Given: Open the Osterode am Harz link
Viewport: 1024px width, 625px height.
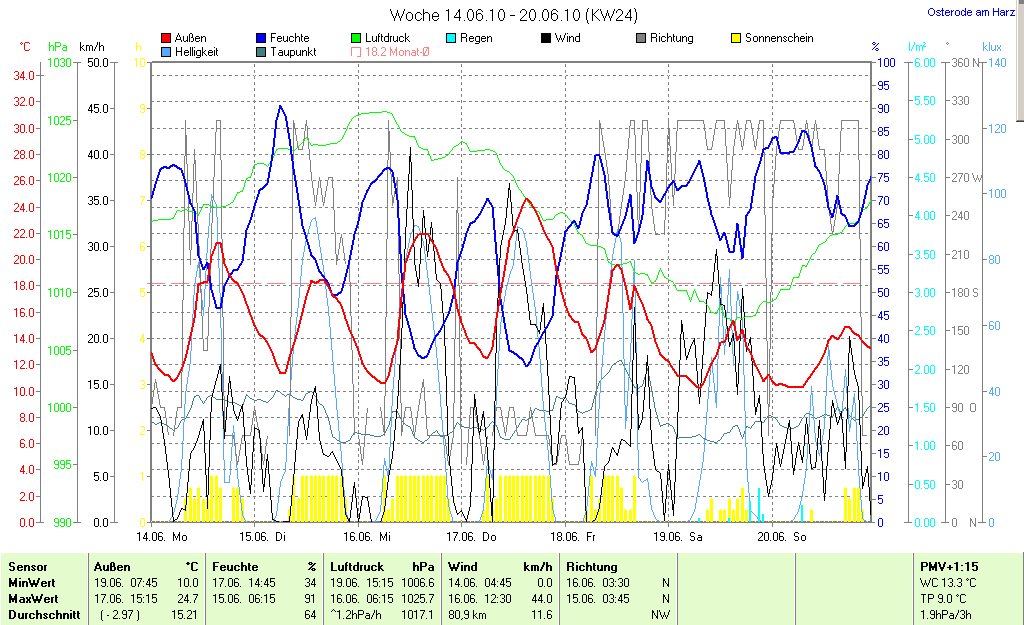Looking at the screenshot, I should pyautogui.click(x=974, y=13).
